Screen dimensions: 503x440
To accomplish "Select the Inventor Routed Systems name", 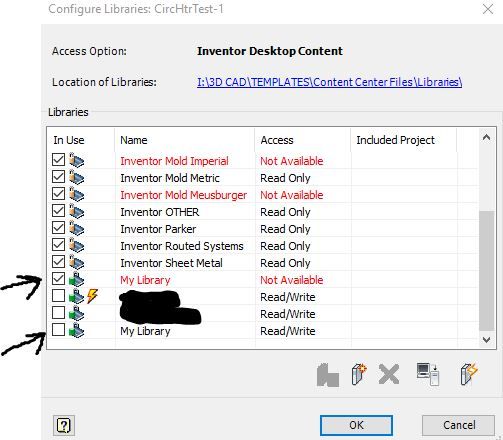I will click(x=182, y=246).
